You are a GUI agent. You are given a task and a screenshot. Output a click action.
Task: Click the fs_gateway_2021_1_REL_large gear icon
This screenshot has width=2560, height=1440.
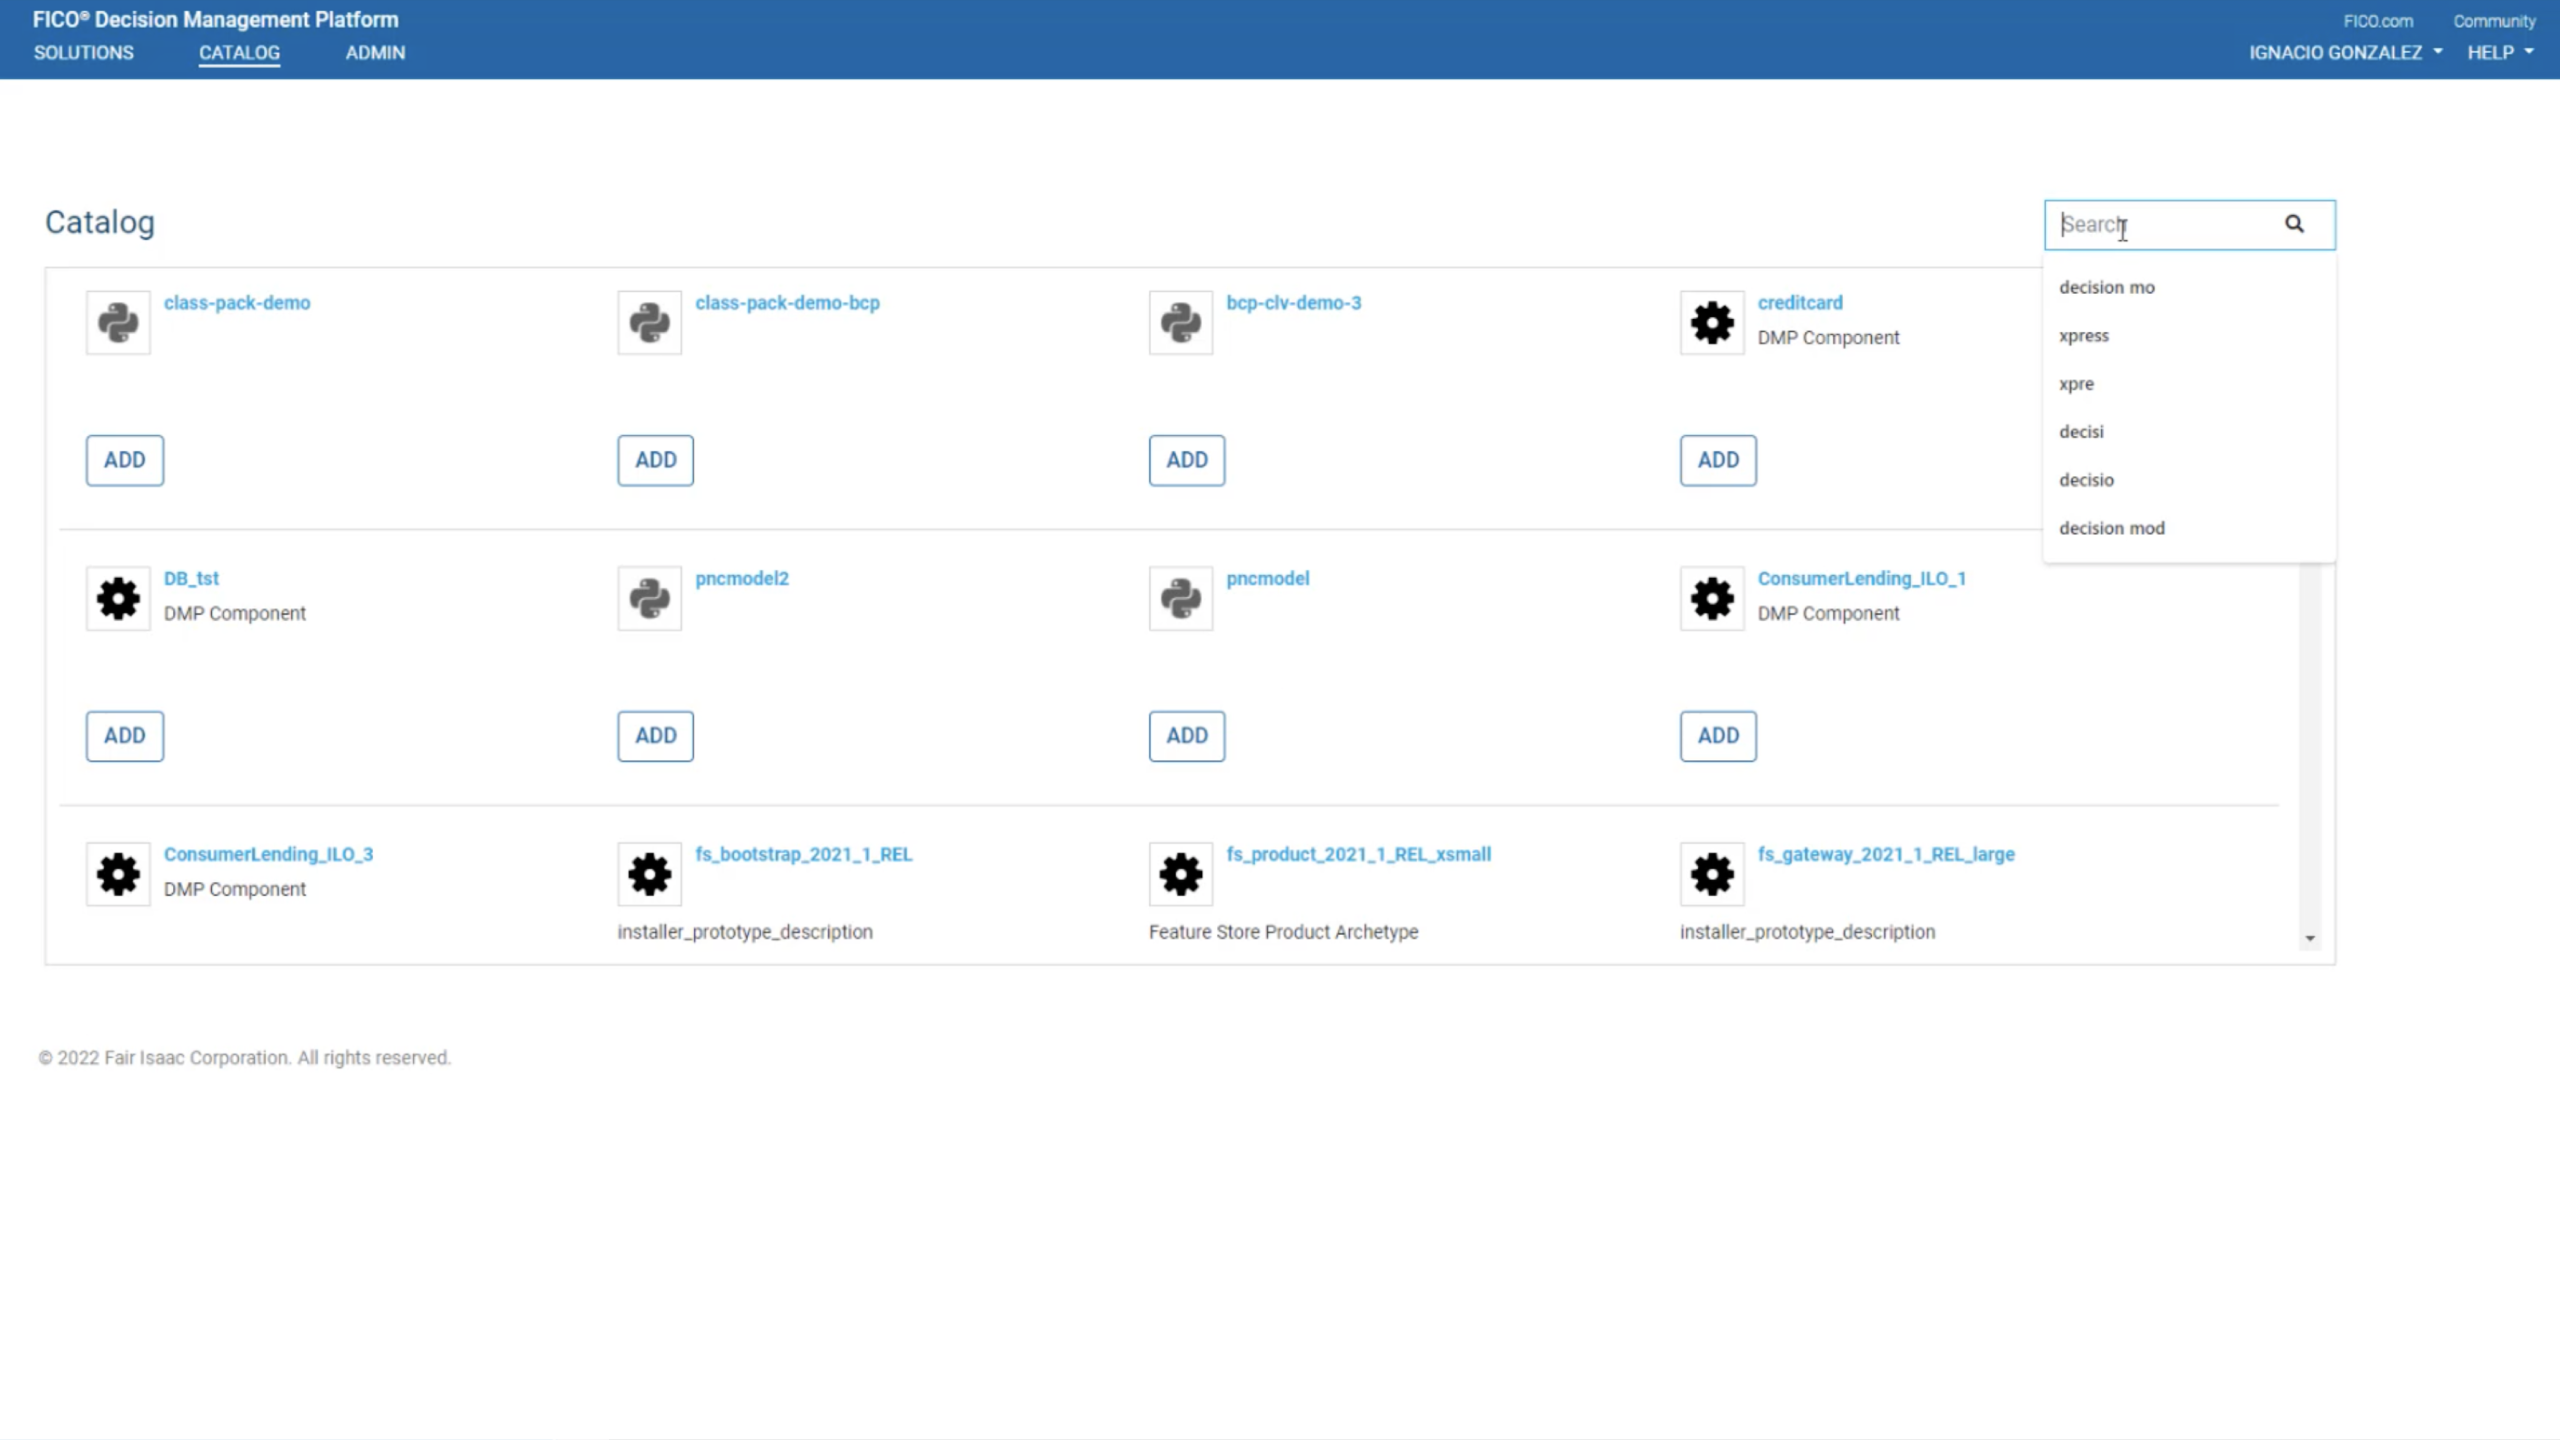(x=1712, y=874)
